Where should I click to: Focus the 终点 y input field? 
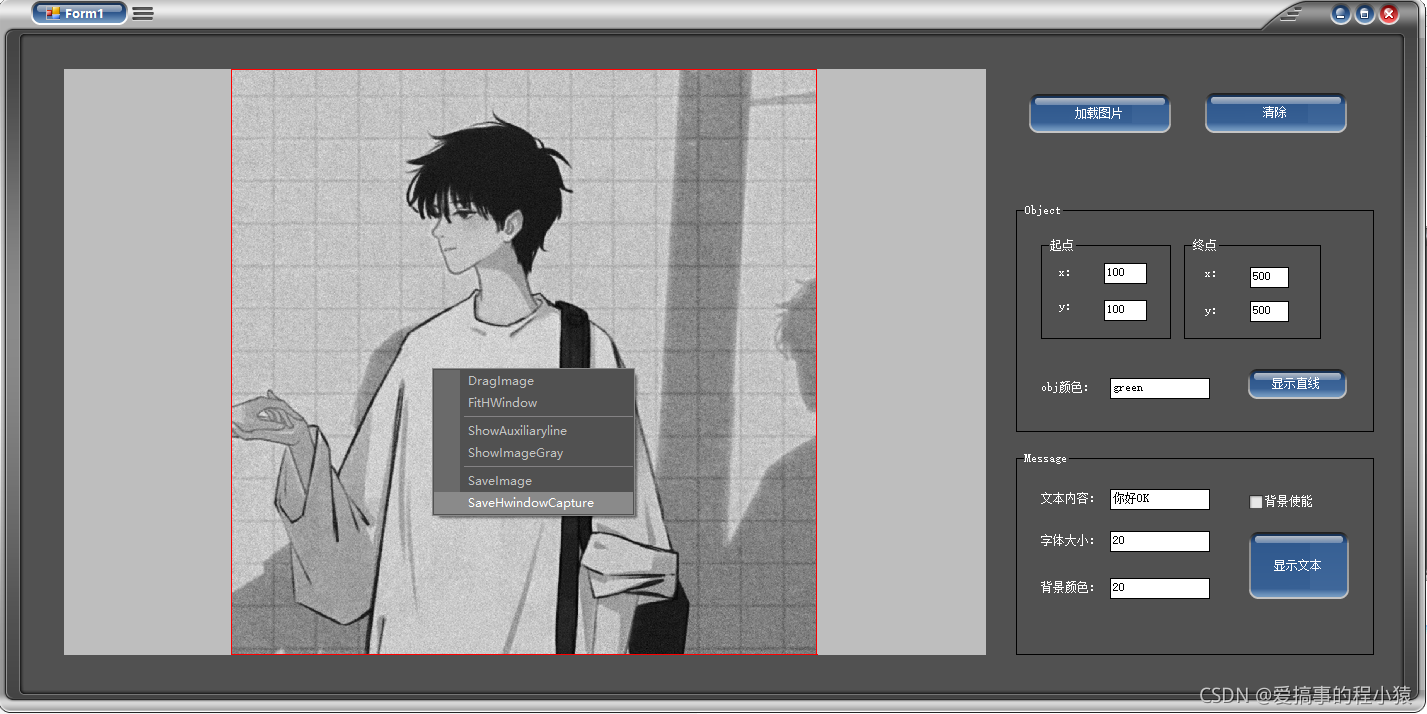click(1269, 311)
